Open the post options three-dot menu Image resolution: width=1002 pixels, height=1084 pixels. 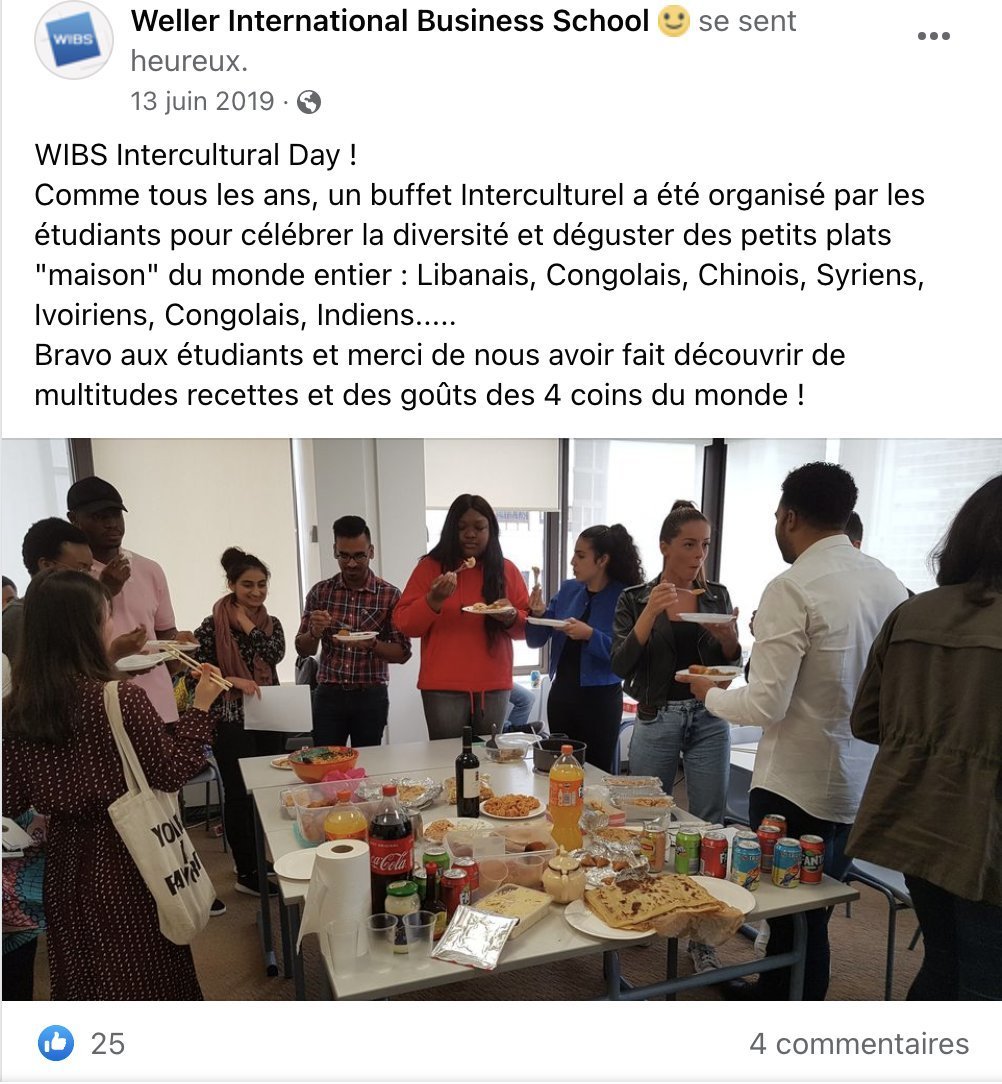click(933, 36)
